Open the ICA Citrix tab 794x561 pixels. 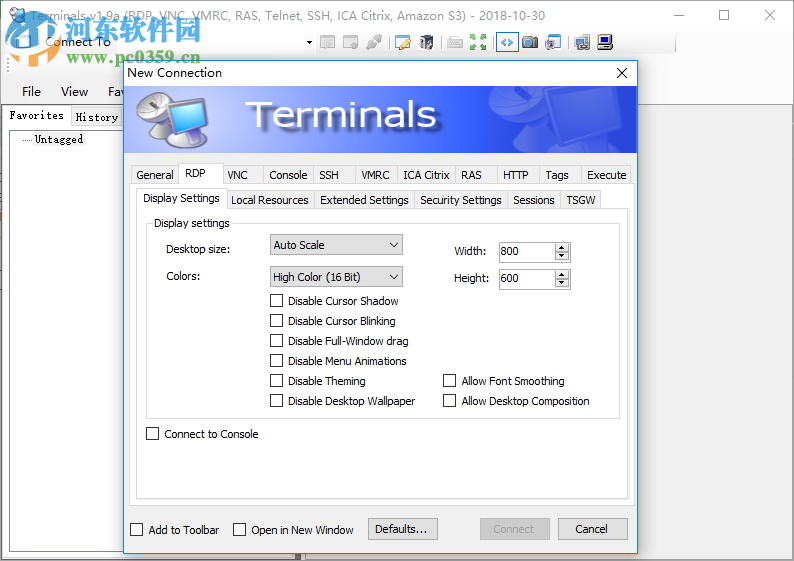click(x=426, y=175)
